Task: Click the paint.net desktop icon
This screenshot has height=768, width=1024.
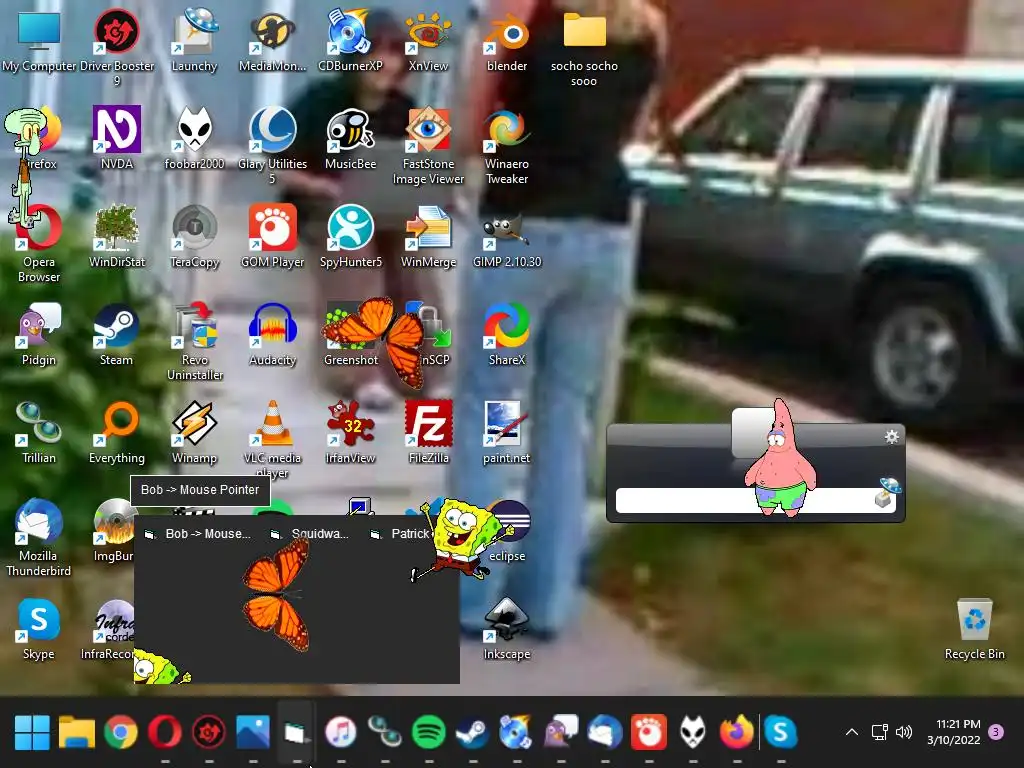Action: pyautogui.click(x=507, y=431)
